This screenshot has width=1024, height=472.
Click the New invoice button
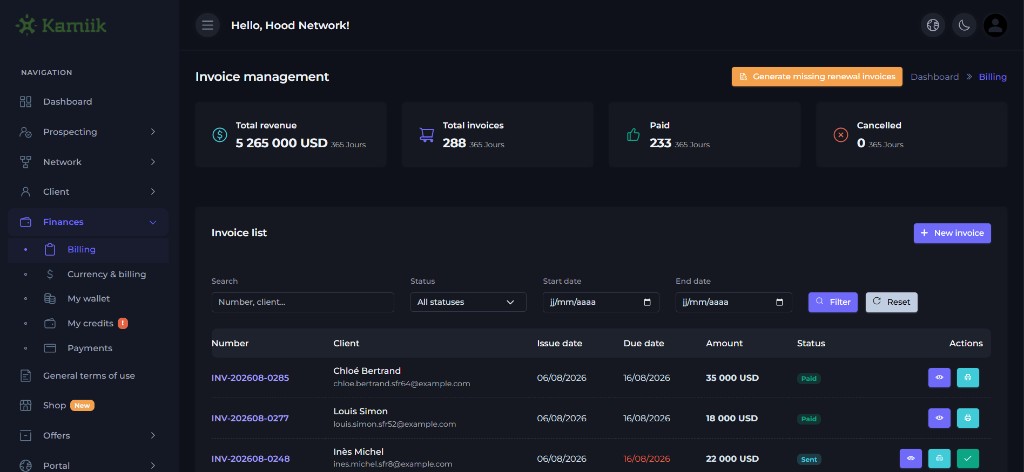(x=952, y=233)
